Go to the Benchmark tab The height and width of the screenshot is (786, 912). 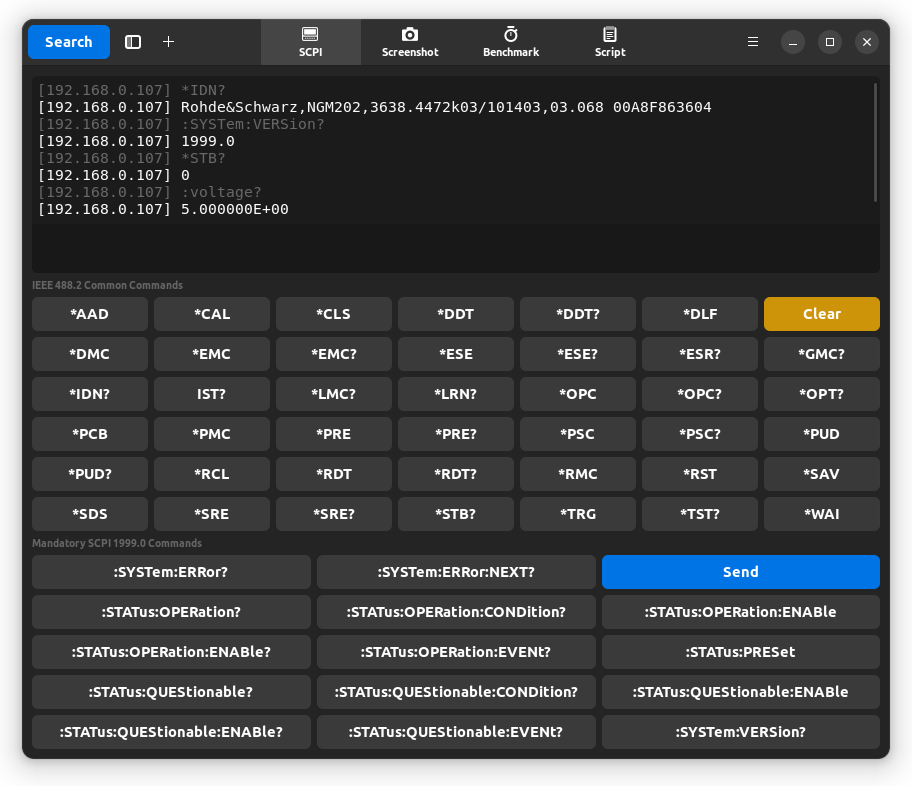click(x=510, y=42)
